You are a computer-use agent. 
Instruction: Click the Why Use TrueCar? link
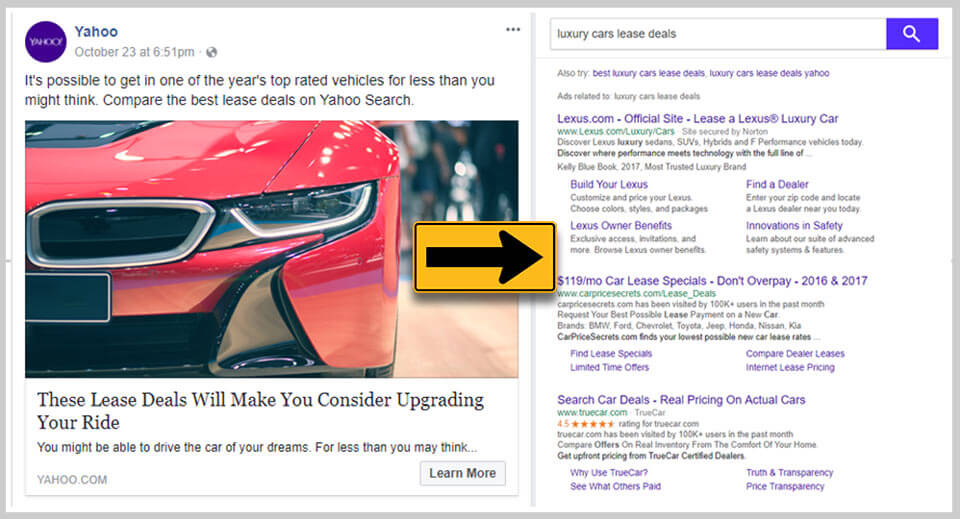click(x=608, y=473)
